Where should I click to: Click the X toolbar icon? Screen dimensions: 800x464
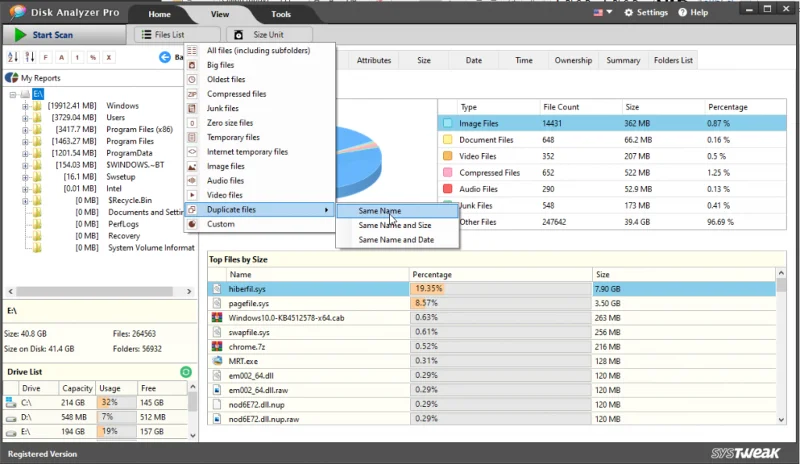pos(109,57)
